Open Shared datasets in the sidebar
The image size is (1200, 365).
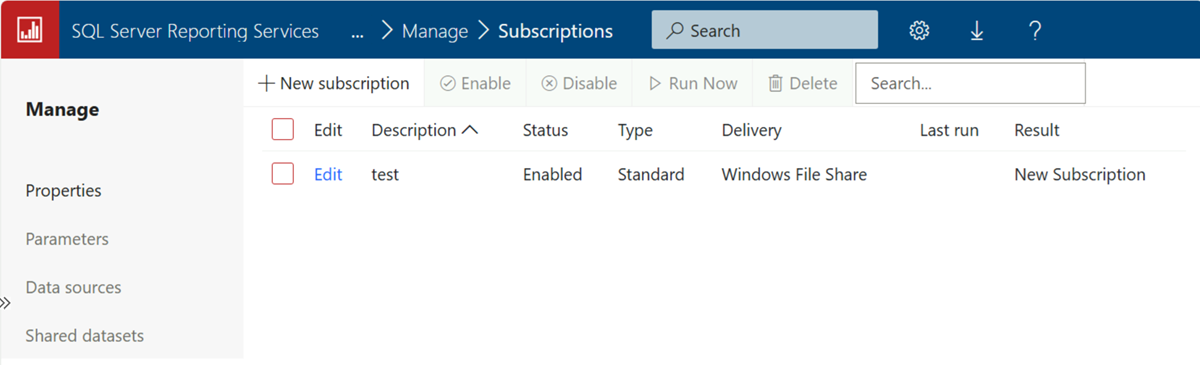(x=84, y=336)
